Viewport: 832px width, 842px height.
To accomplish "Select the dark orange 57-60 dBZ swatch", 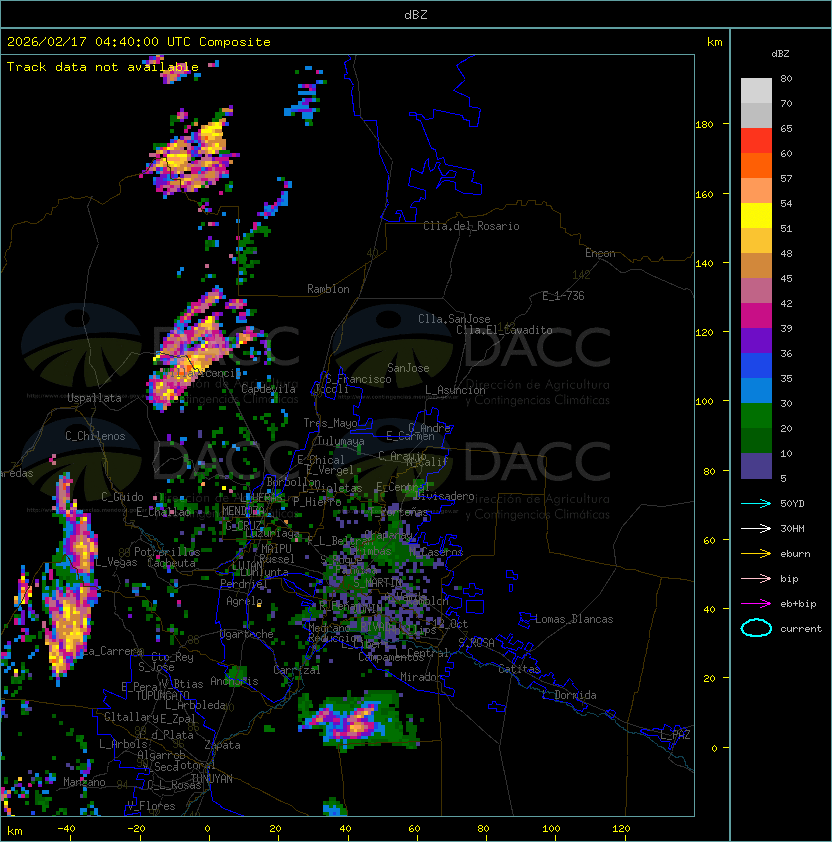I will point(756,165).
